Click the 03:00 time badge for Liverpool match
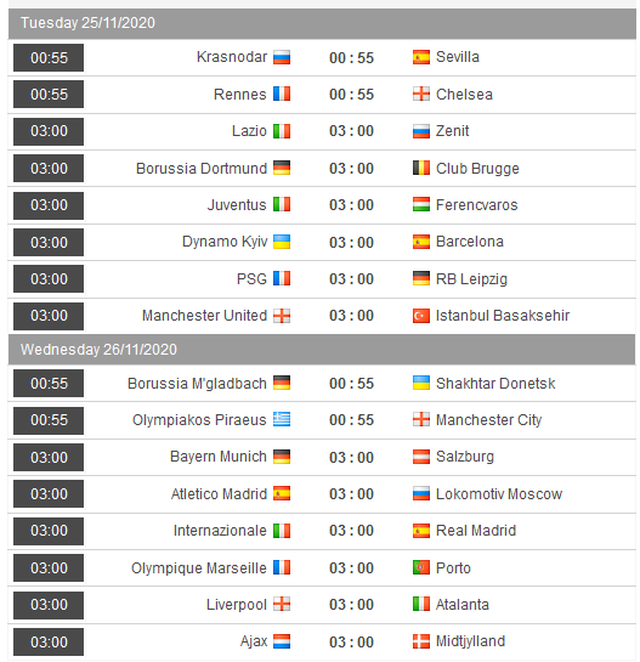The width and height of the screenshot is (640, 662). point(49,605)
